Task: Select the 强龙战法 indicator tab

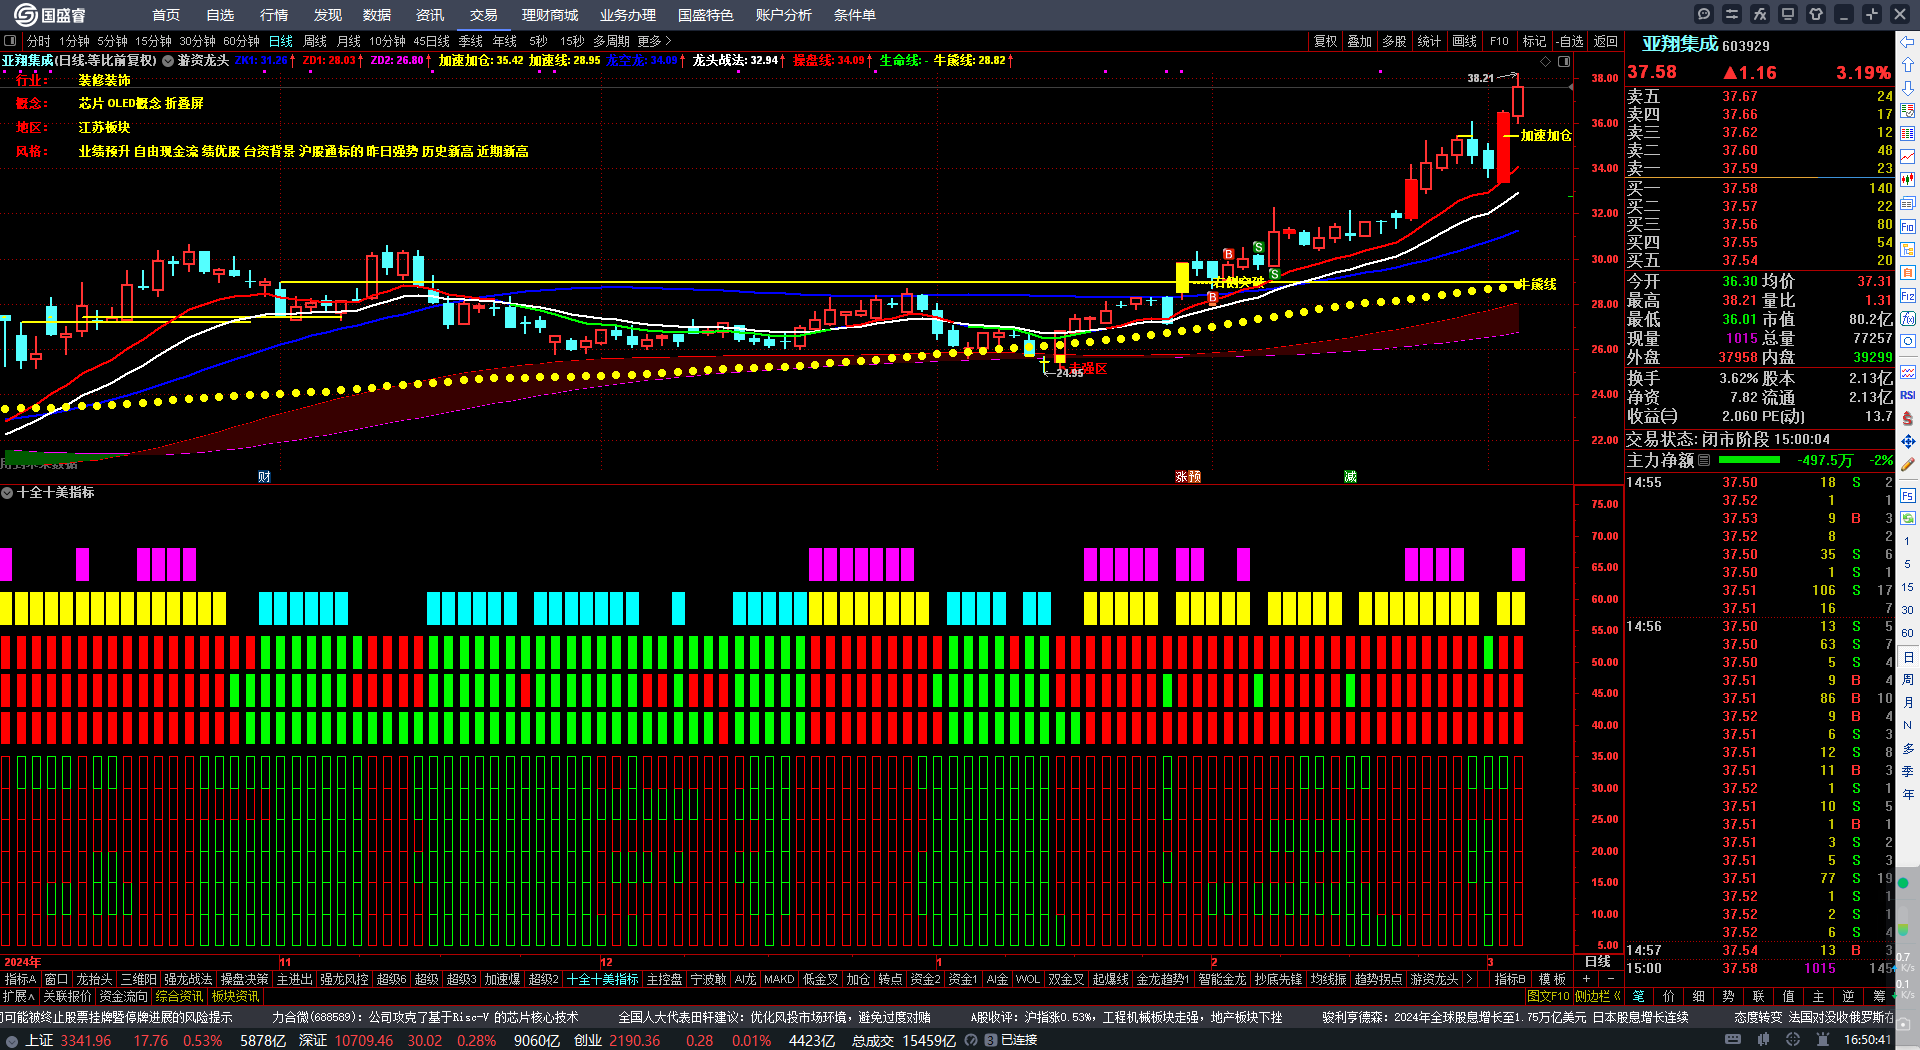Action: coord(188,979)
